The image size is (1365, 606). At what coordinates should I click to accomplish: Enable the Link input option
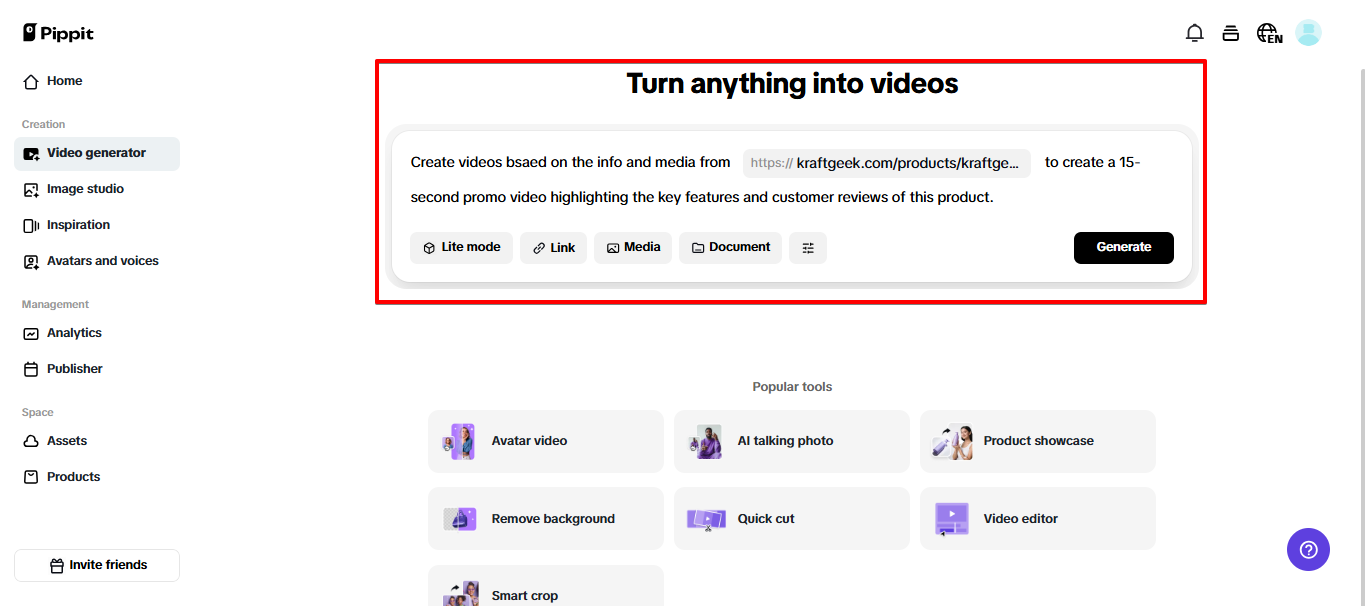(x=553, y=247)
